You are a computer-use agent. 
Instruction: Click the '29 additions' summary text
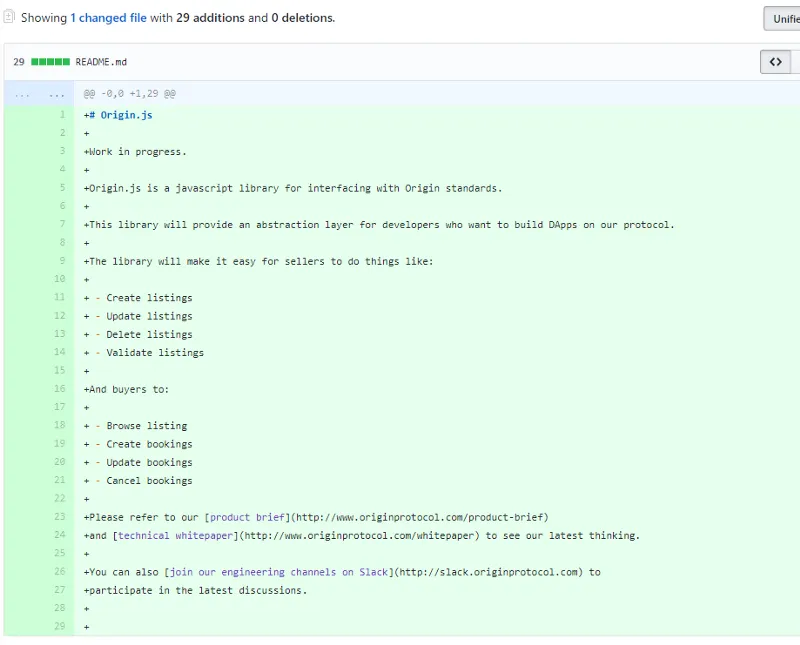[210, 18]
